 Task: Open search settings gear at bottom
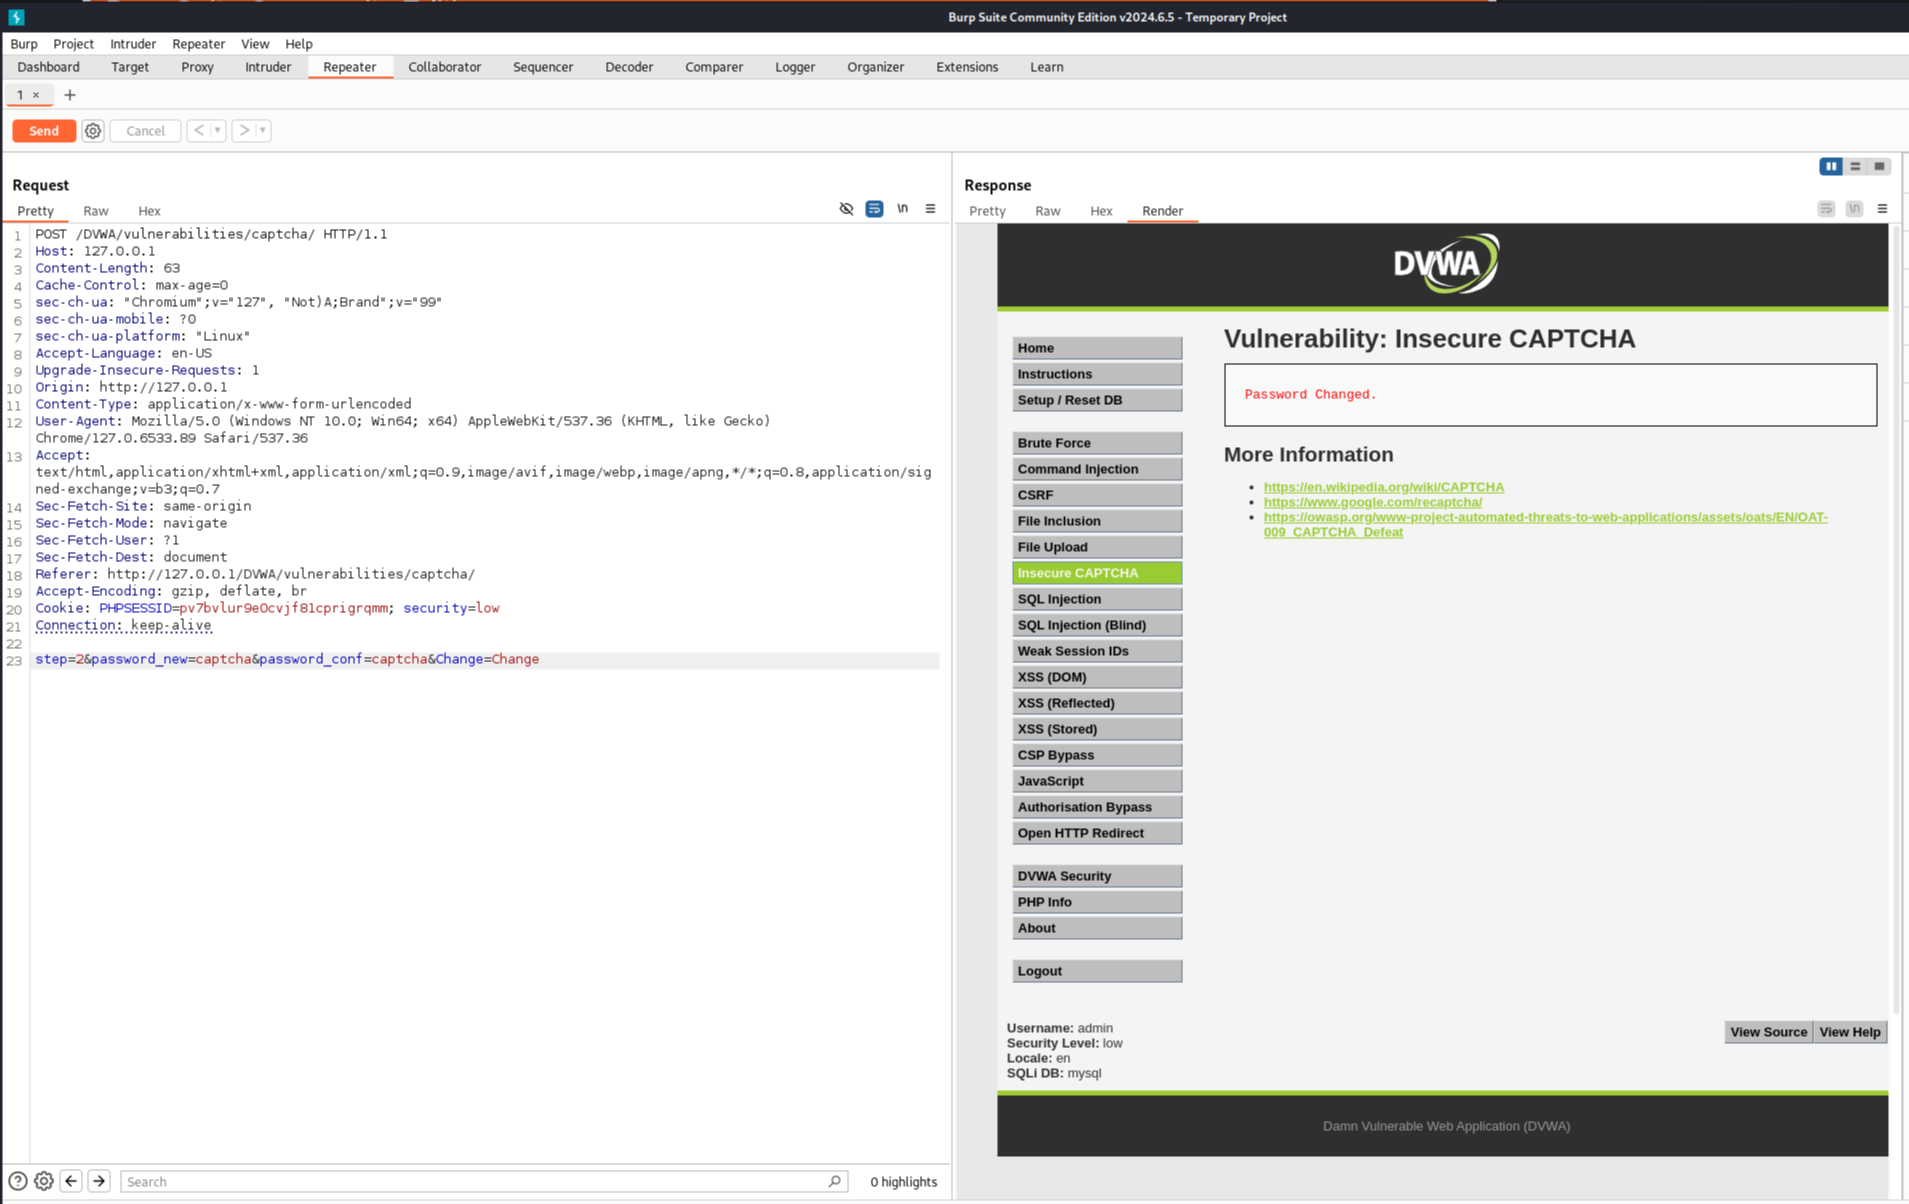44,1181
